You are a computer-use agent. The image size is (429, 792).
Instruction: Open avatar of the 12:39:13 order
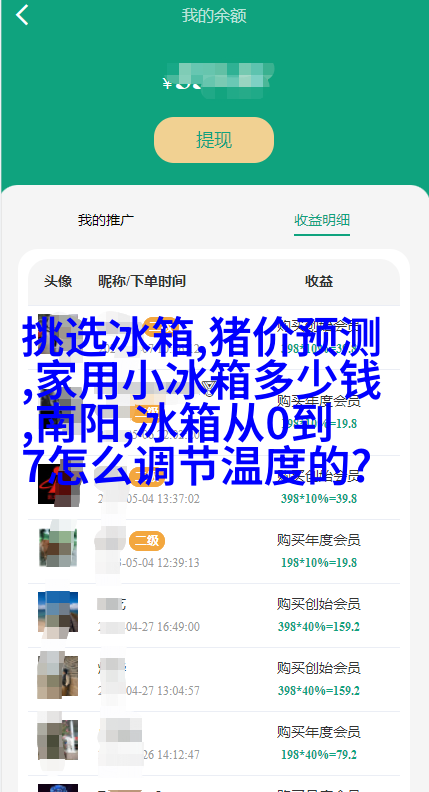[58, 548]
